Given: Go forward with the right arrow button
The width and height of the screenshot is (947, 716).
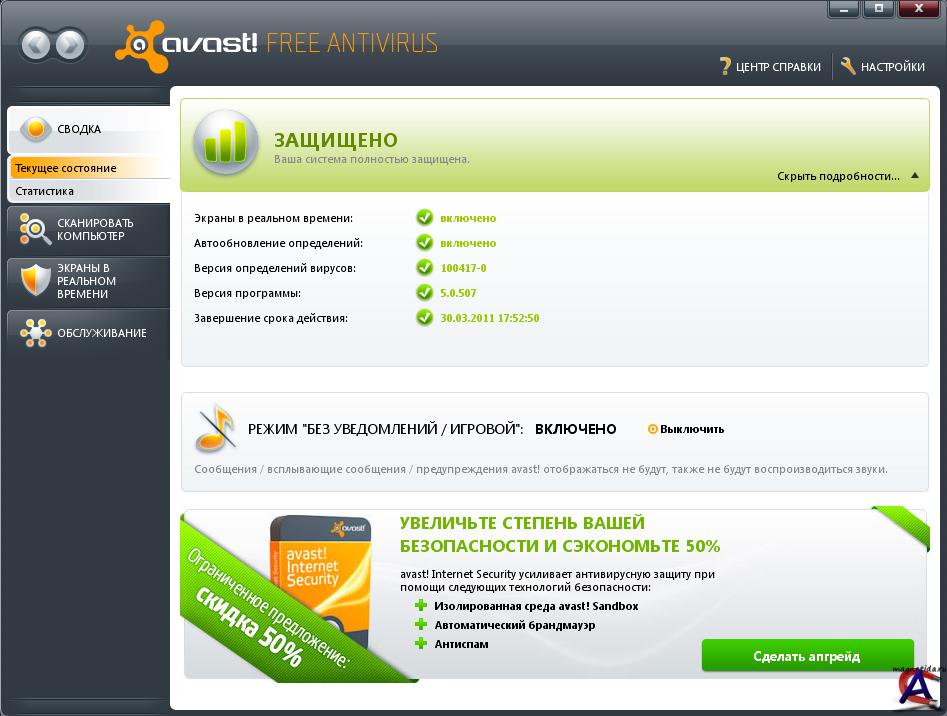Looking at the screenshot, I should pyautogui.click(x=71, y=45).
